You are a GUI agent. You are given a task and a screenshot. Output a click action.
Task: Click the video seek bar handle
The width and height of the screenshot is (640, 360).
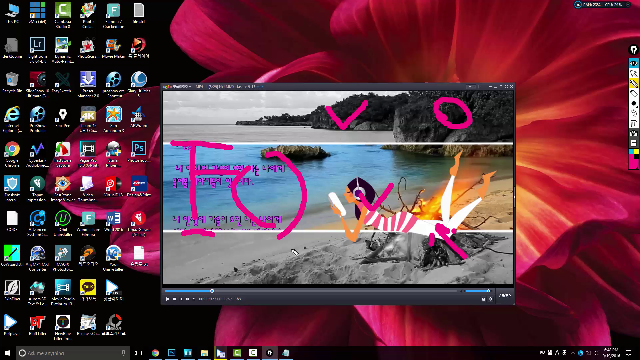tap(212, 291)
